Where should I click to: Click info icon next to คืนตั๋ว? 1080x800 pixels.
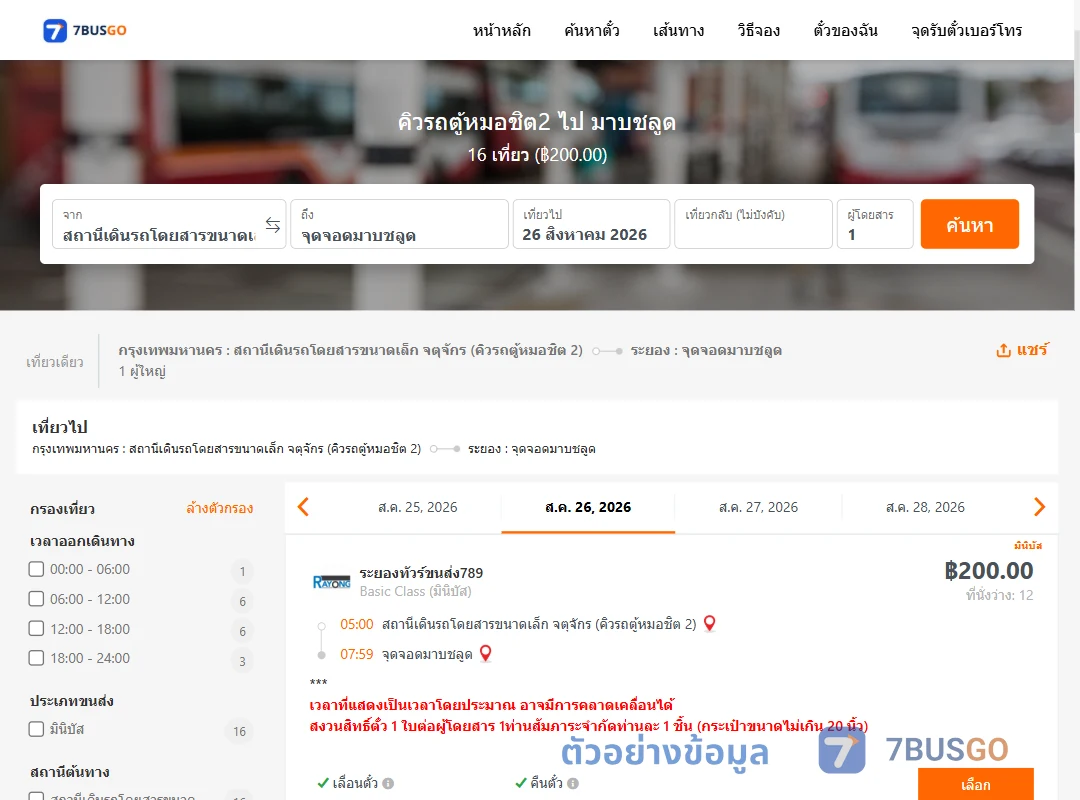pos(573,783)
